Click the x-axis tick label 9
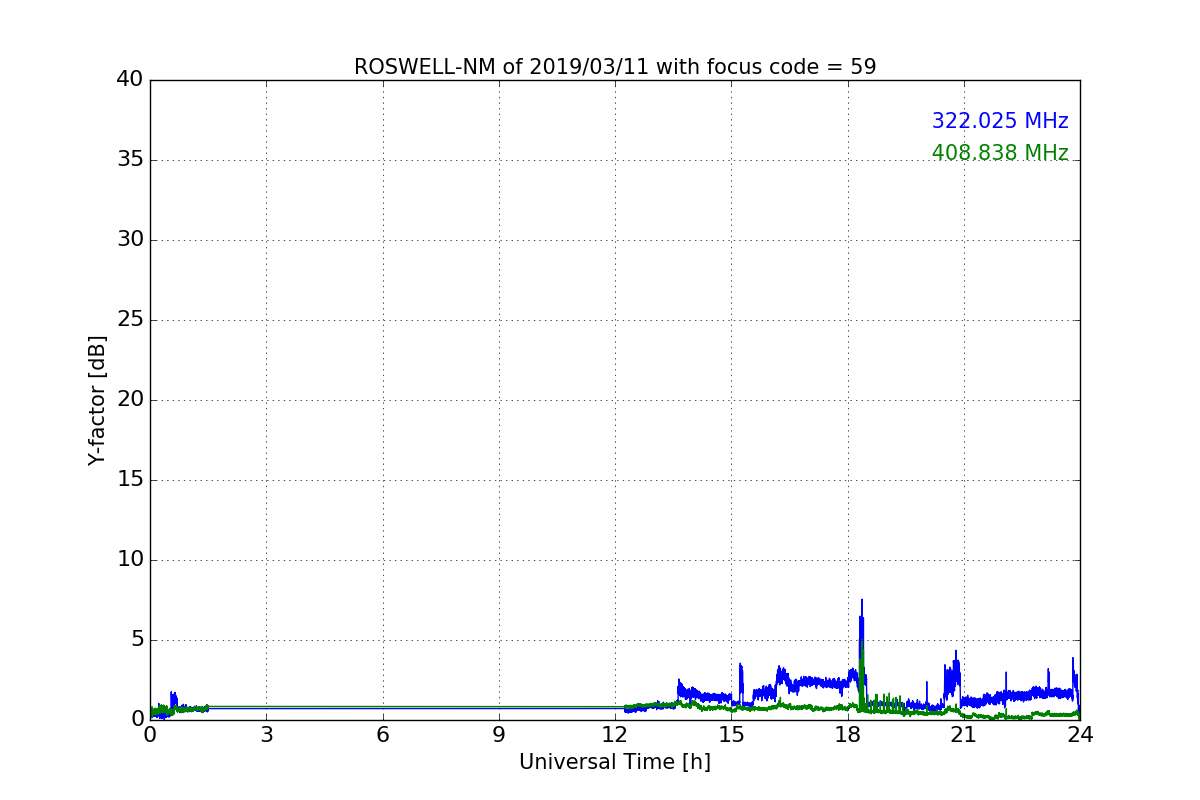Viewport: 1200px width, 800px height. pos(499,734)
